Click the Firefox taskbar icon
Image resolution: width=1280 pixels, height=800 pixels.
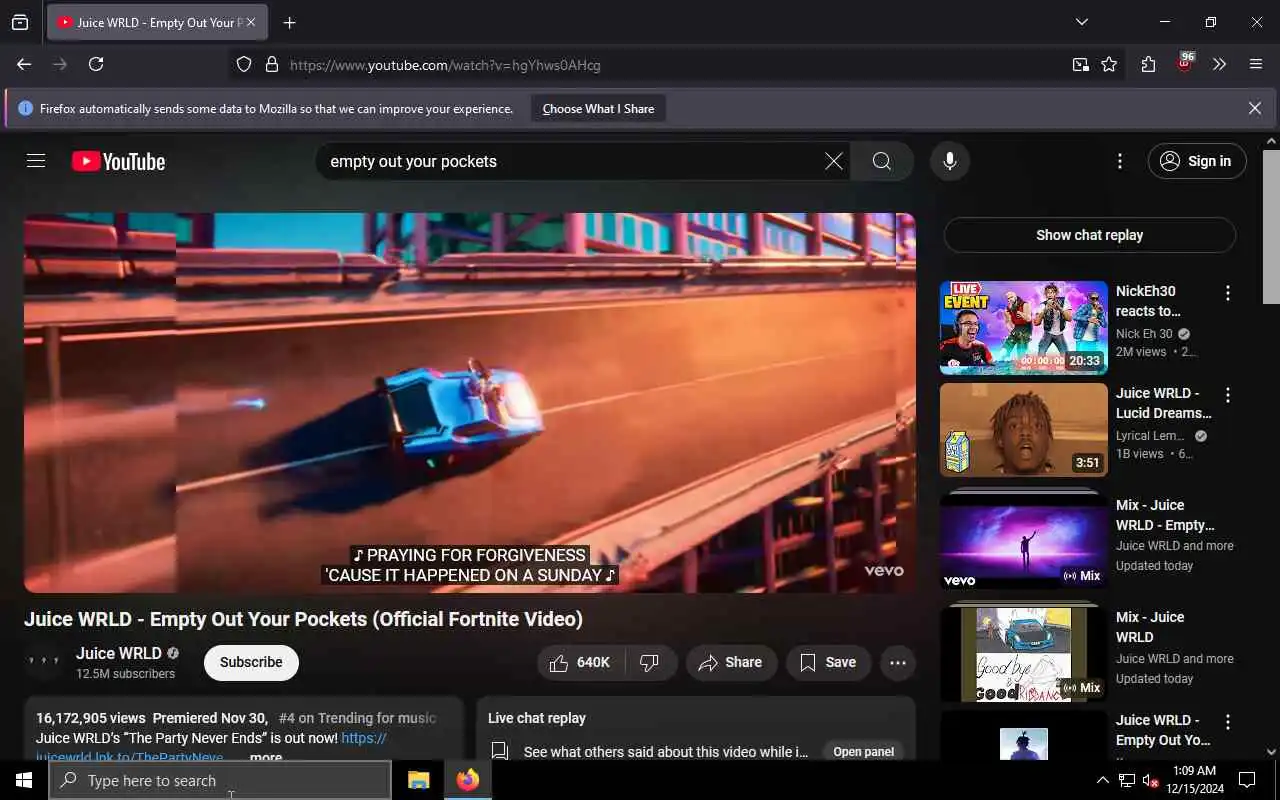(467, 780)
